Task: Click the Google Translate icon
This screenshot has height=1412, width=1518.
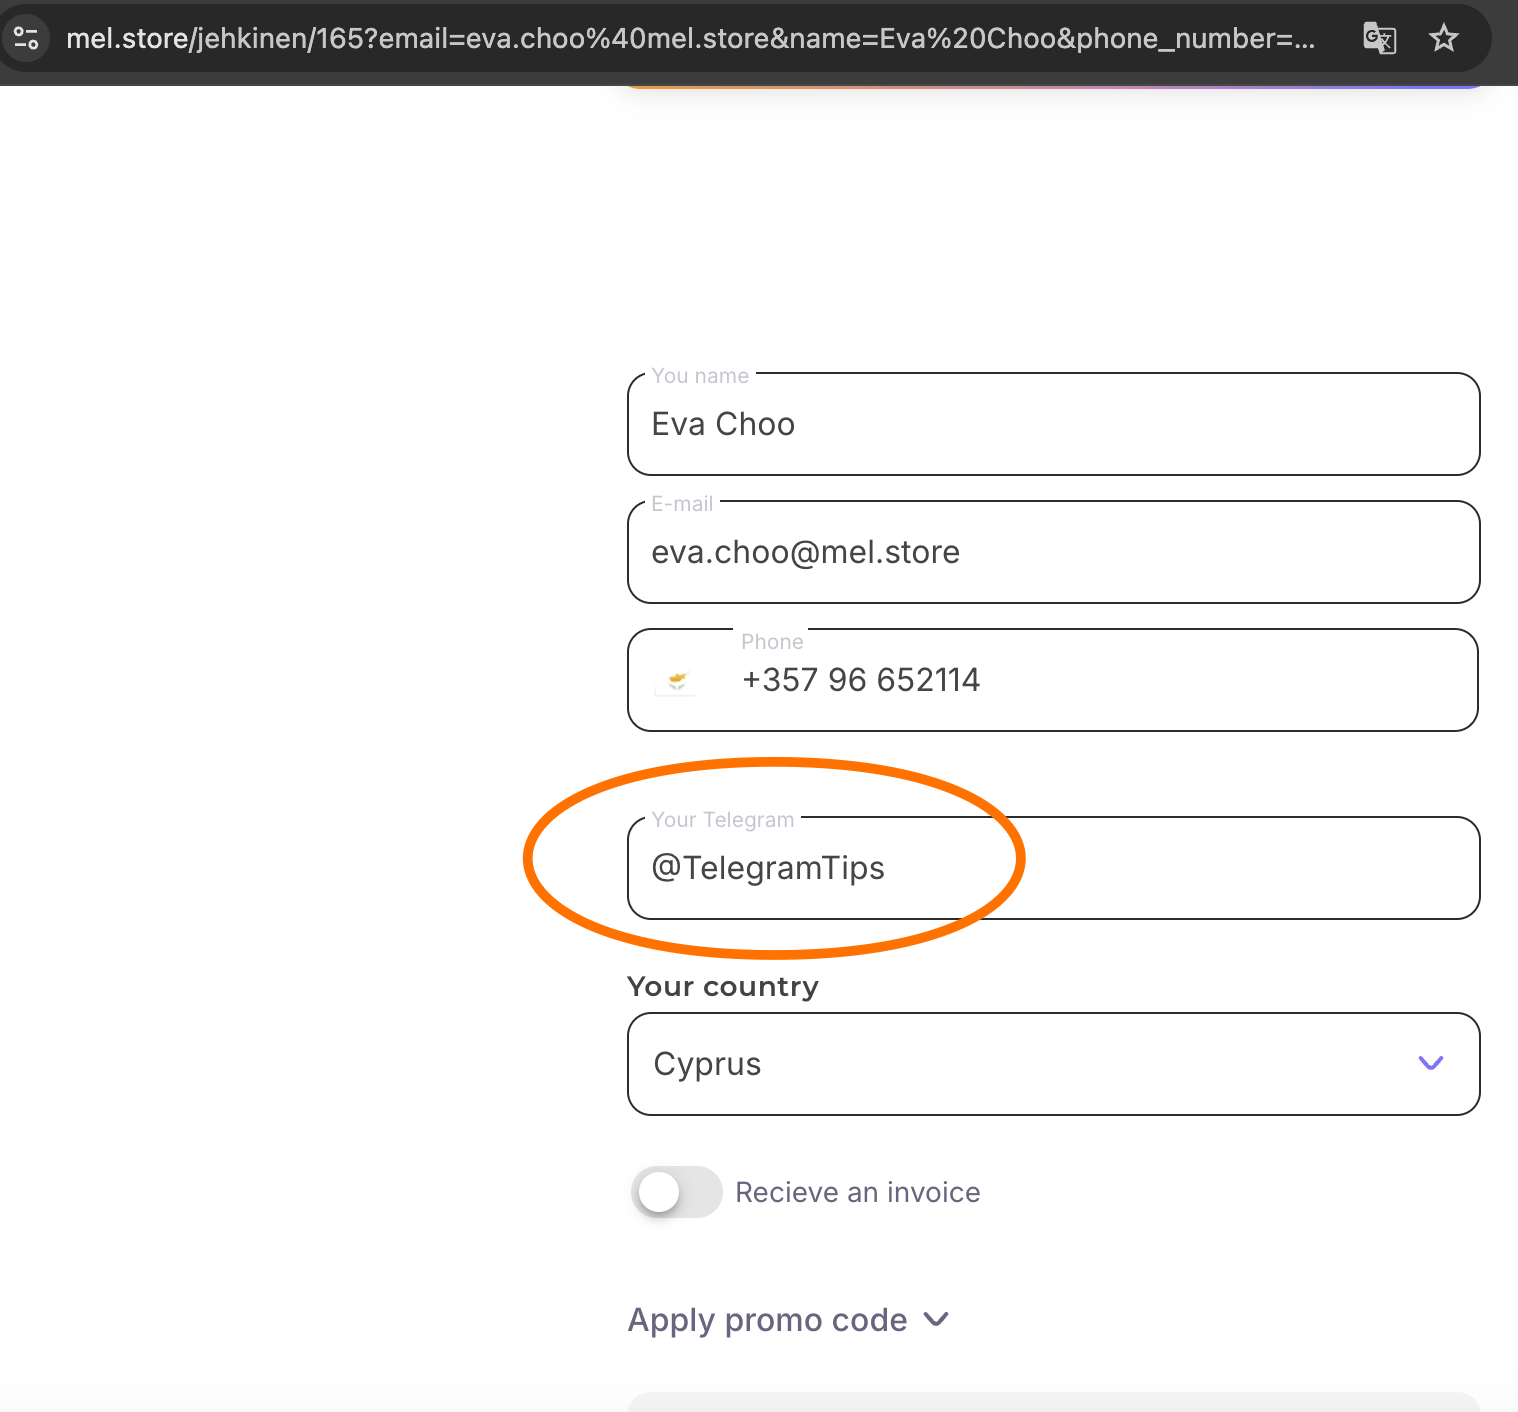Action: (x=1379, y=39)
